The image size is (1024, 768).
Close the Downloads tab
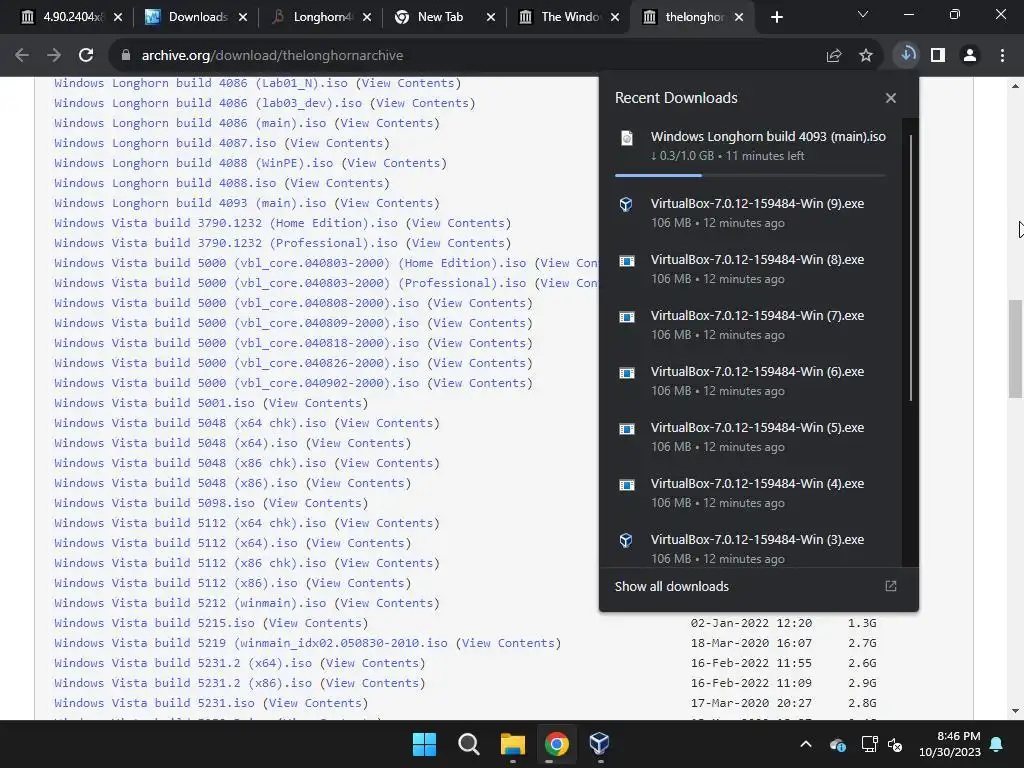tap(242, 17)
